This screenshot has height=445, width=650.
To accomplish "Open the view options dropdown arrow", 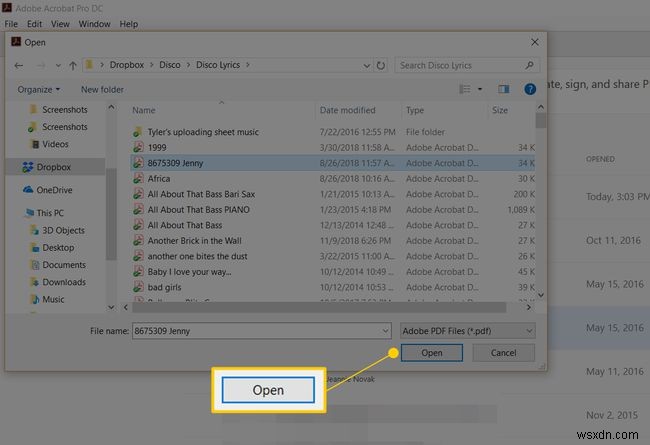I will [x=480, y=89].
